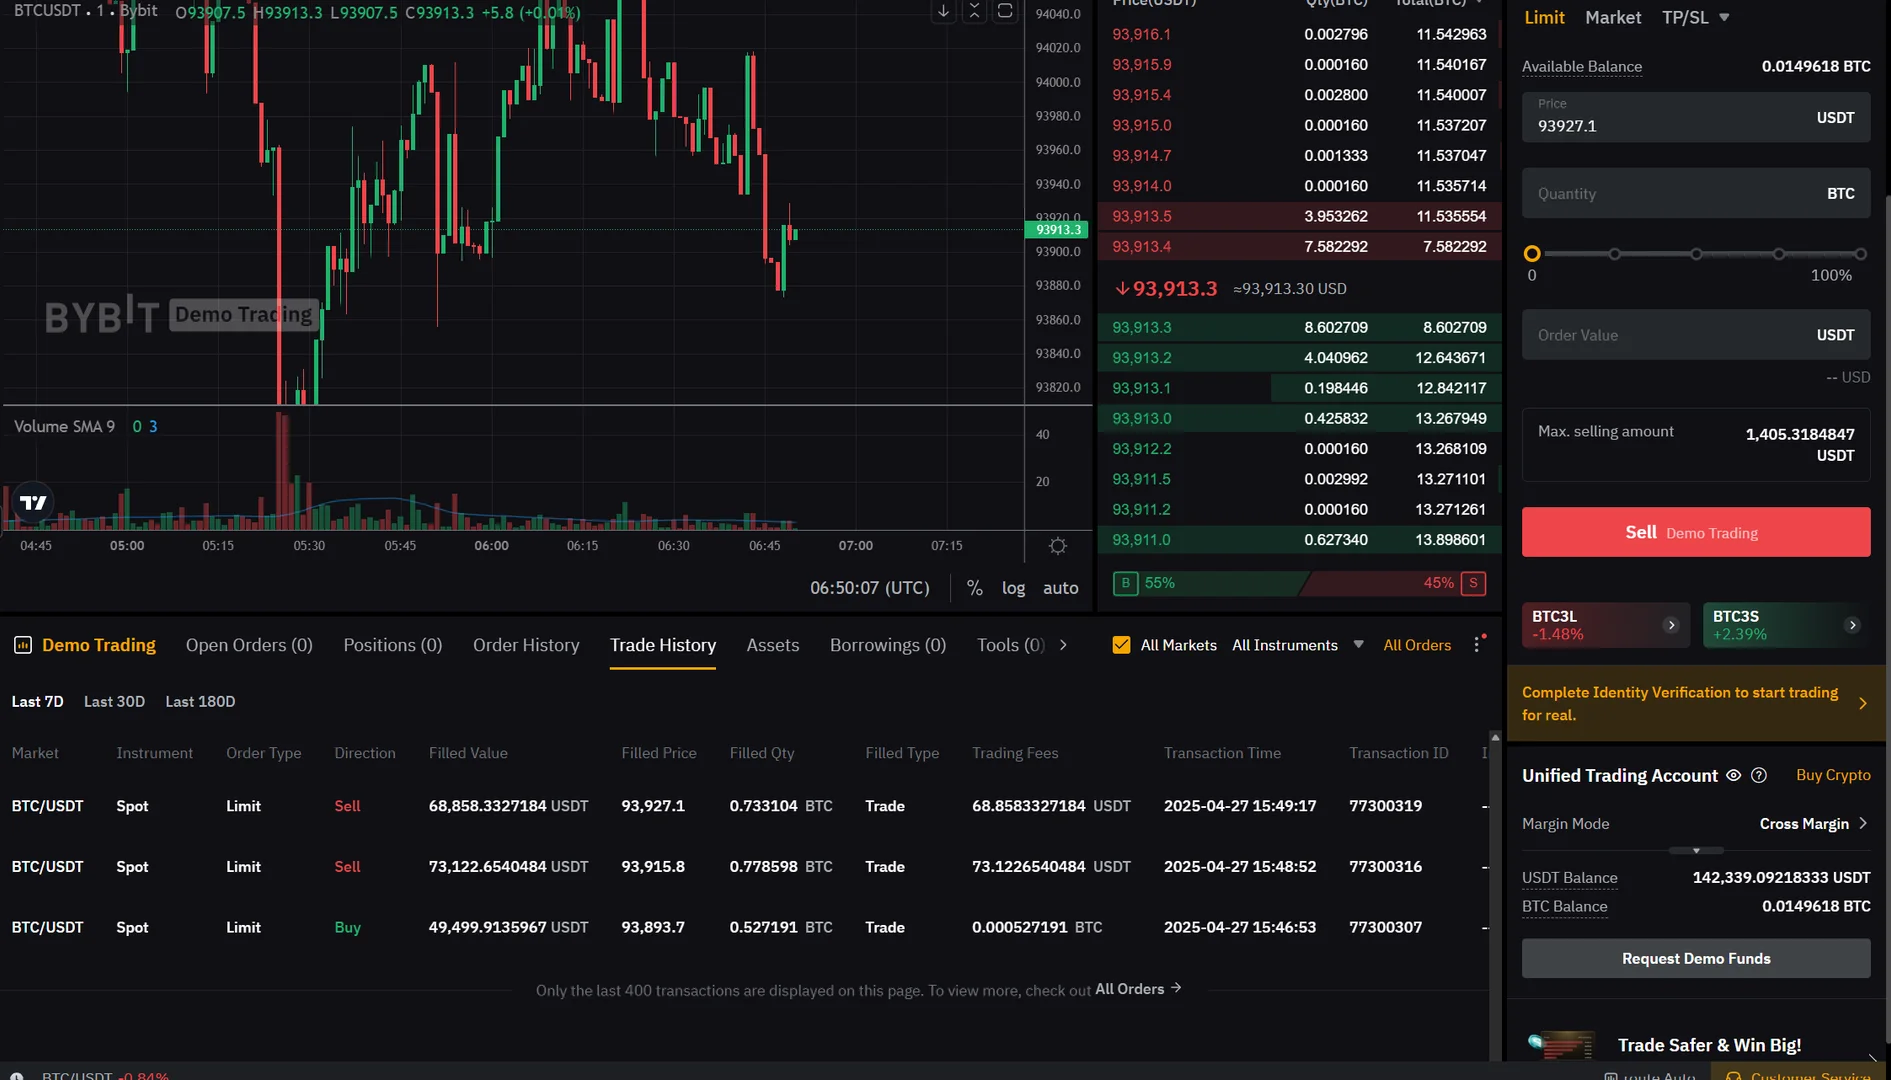Select the Last 180D time filter
The width and height of the screenshot is (1891, 1080).
[200, 702]
